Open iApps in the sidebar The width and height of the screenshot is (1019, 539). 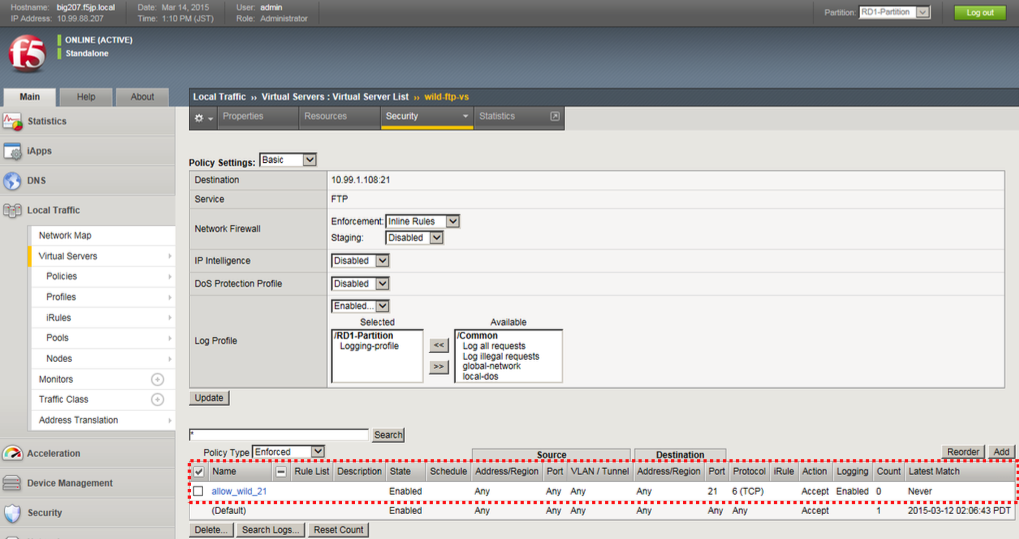[39, 151]
